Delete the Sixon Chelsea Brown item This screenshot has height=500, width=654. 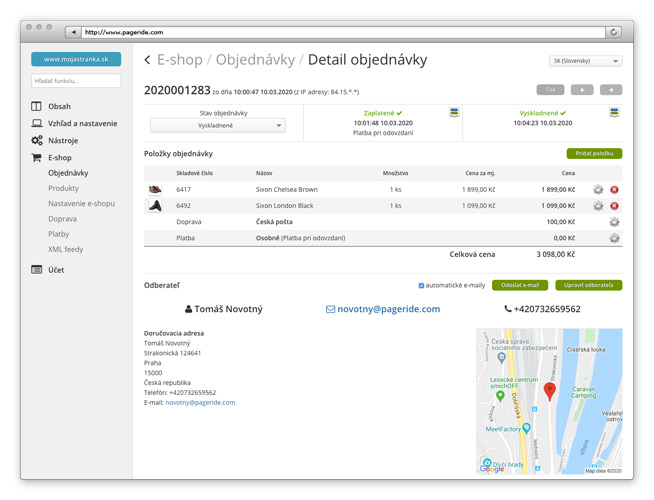tap(614, 189)
